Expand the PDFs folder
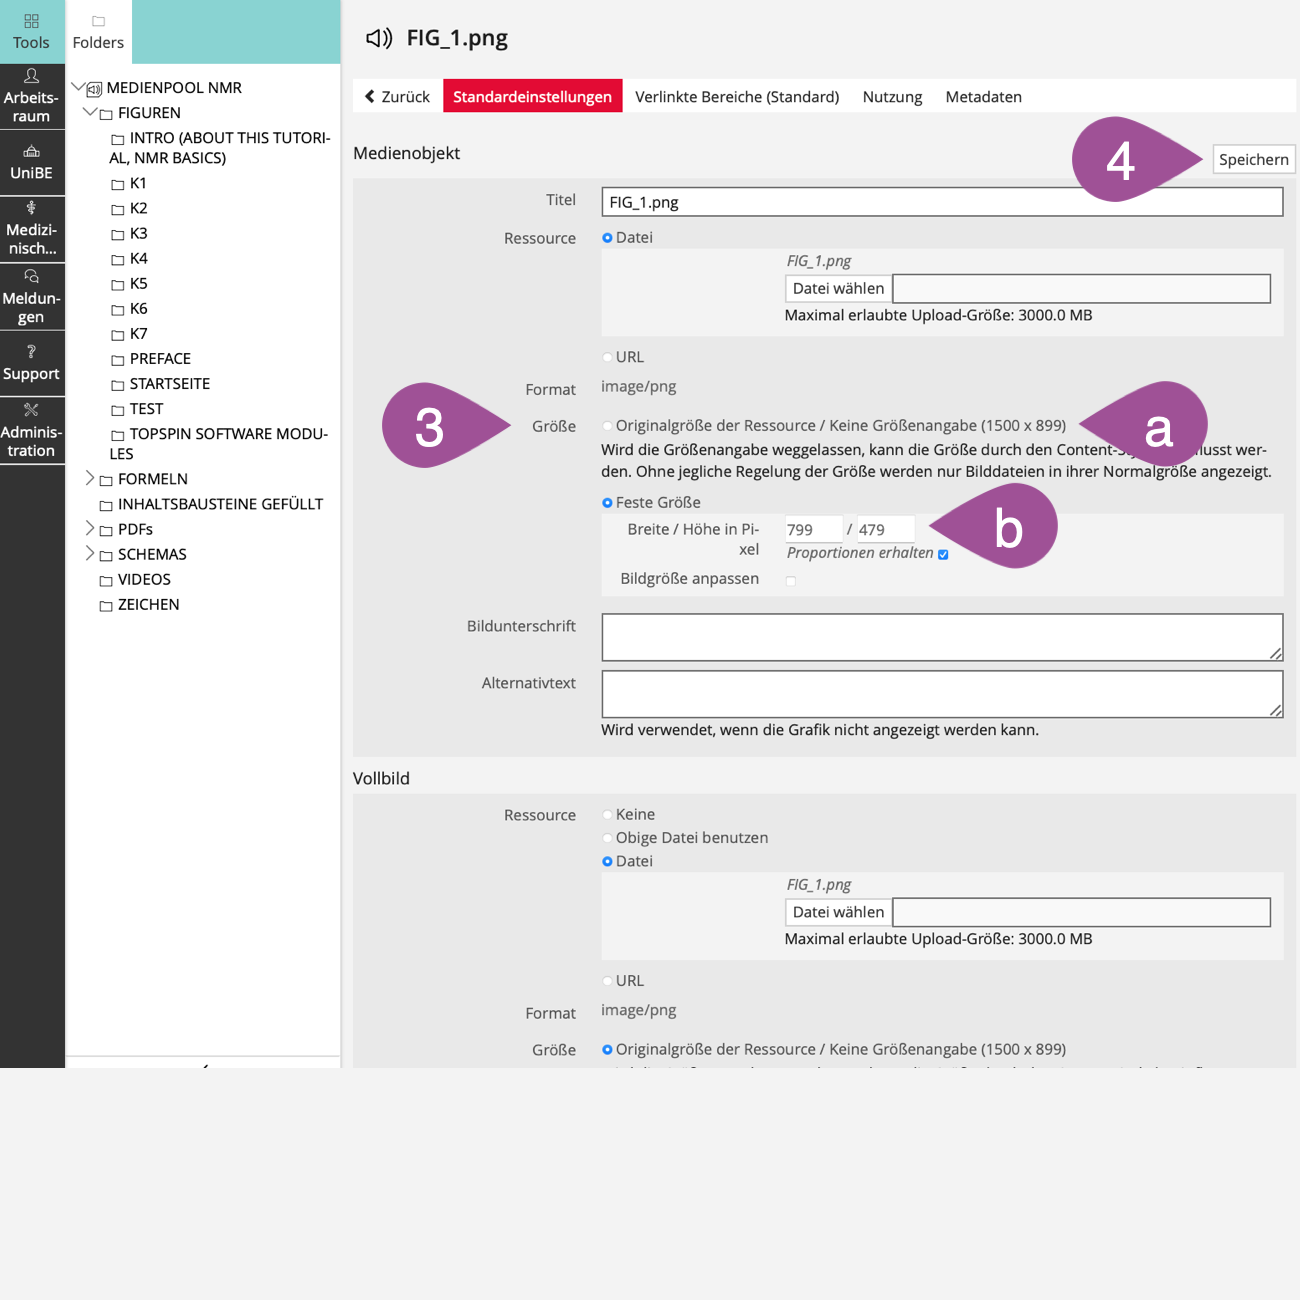The width and height of the screenshot is (1300, 1300). click(90, 528)
